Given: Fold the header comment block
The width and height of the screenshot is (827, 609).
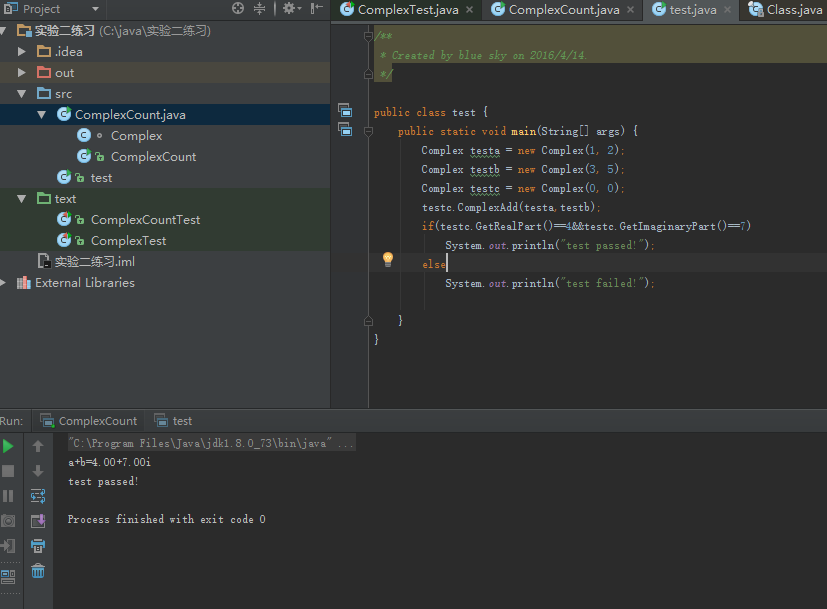Looking at the screenshot, I should pyautogui.click(x=368, y=36).
